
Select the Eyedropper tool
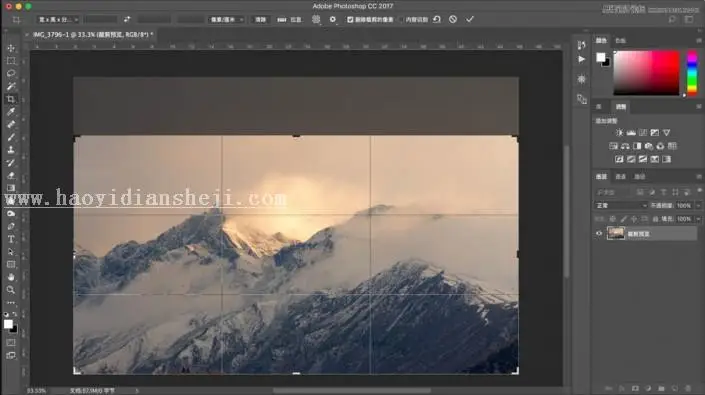coord(11,111)
